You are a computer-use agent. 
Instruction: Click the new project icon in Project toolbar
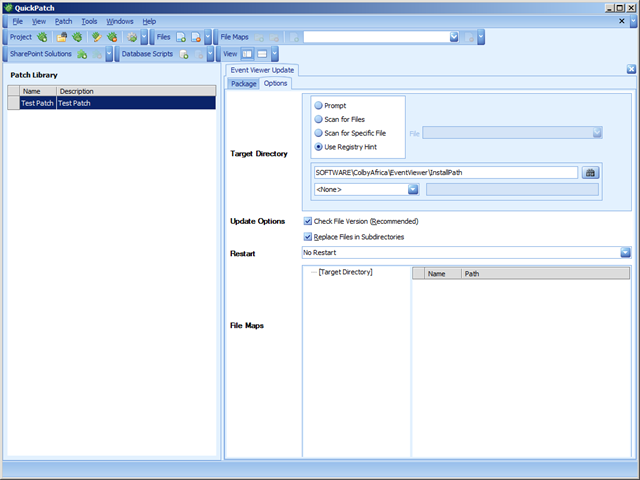coord(42,37)
